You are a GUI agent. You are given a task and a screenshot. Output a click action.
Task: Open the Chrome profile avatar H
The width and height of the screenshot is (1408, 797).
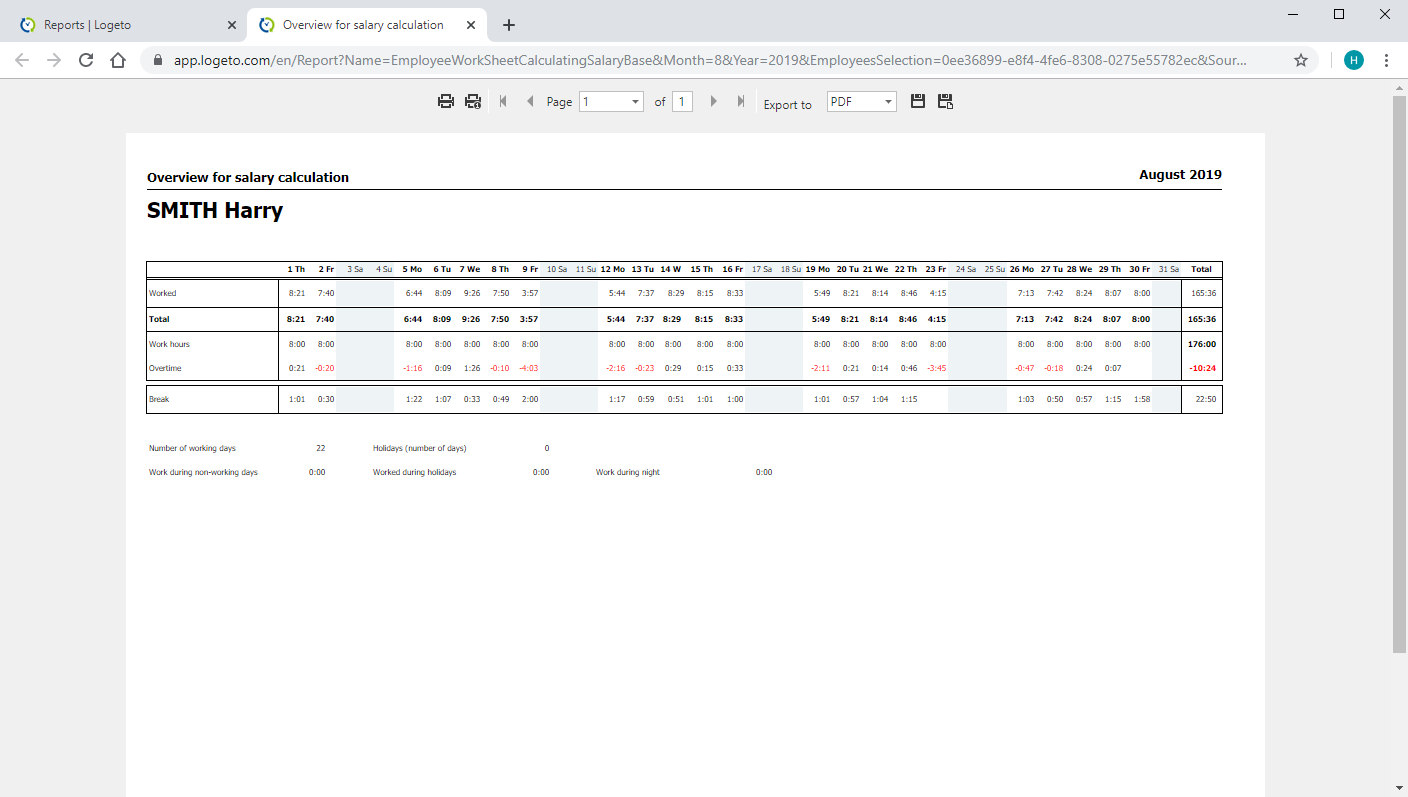[1354, 60]
